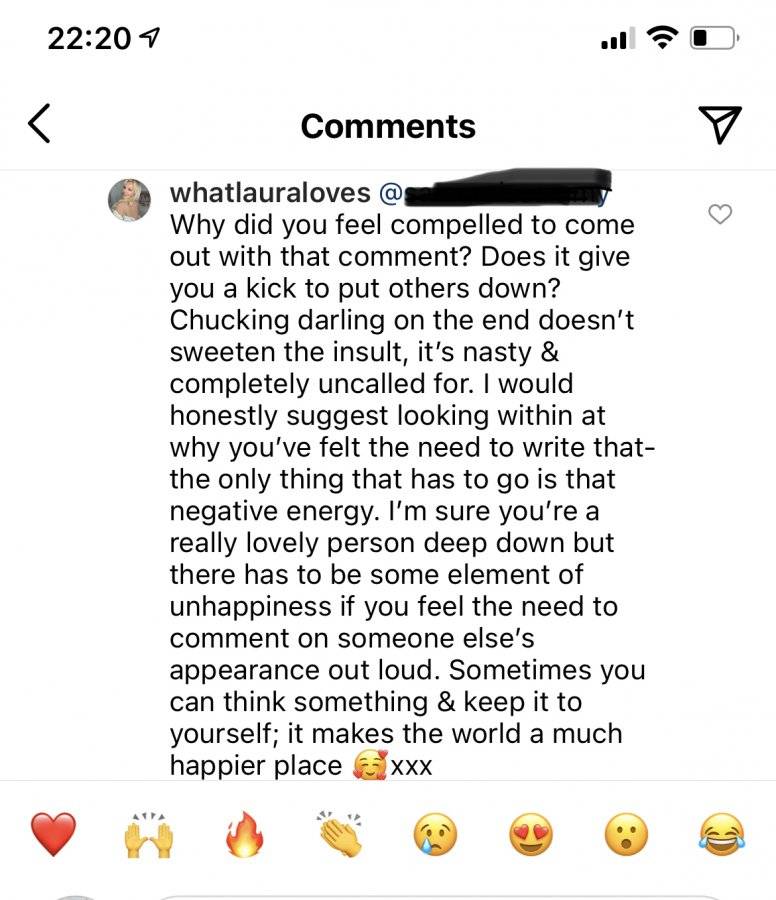Like the whatlauraloves comment heart

coord(720,214)
